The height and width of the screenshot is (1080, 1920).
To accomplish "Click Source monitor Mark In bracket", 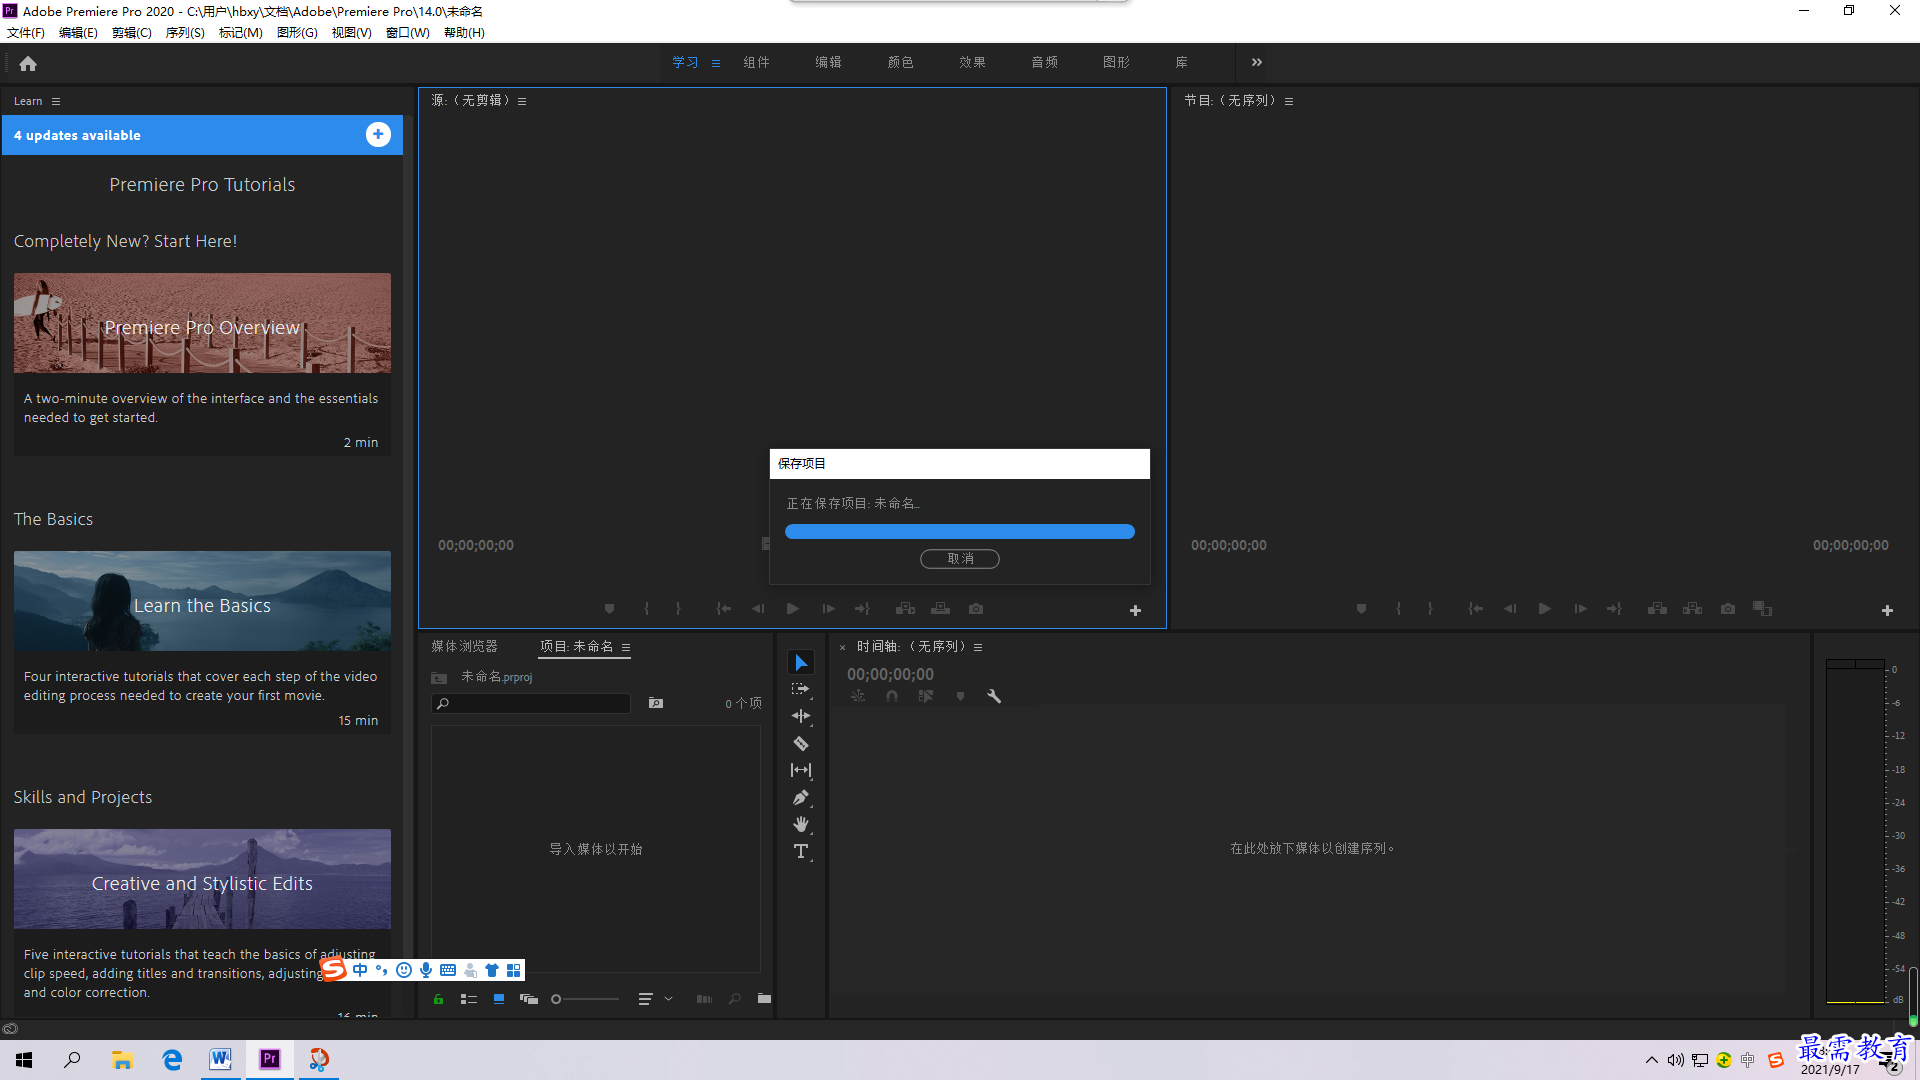I will [646, 608].
